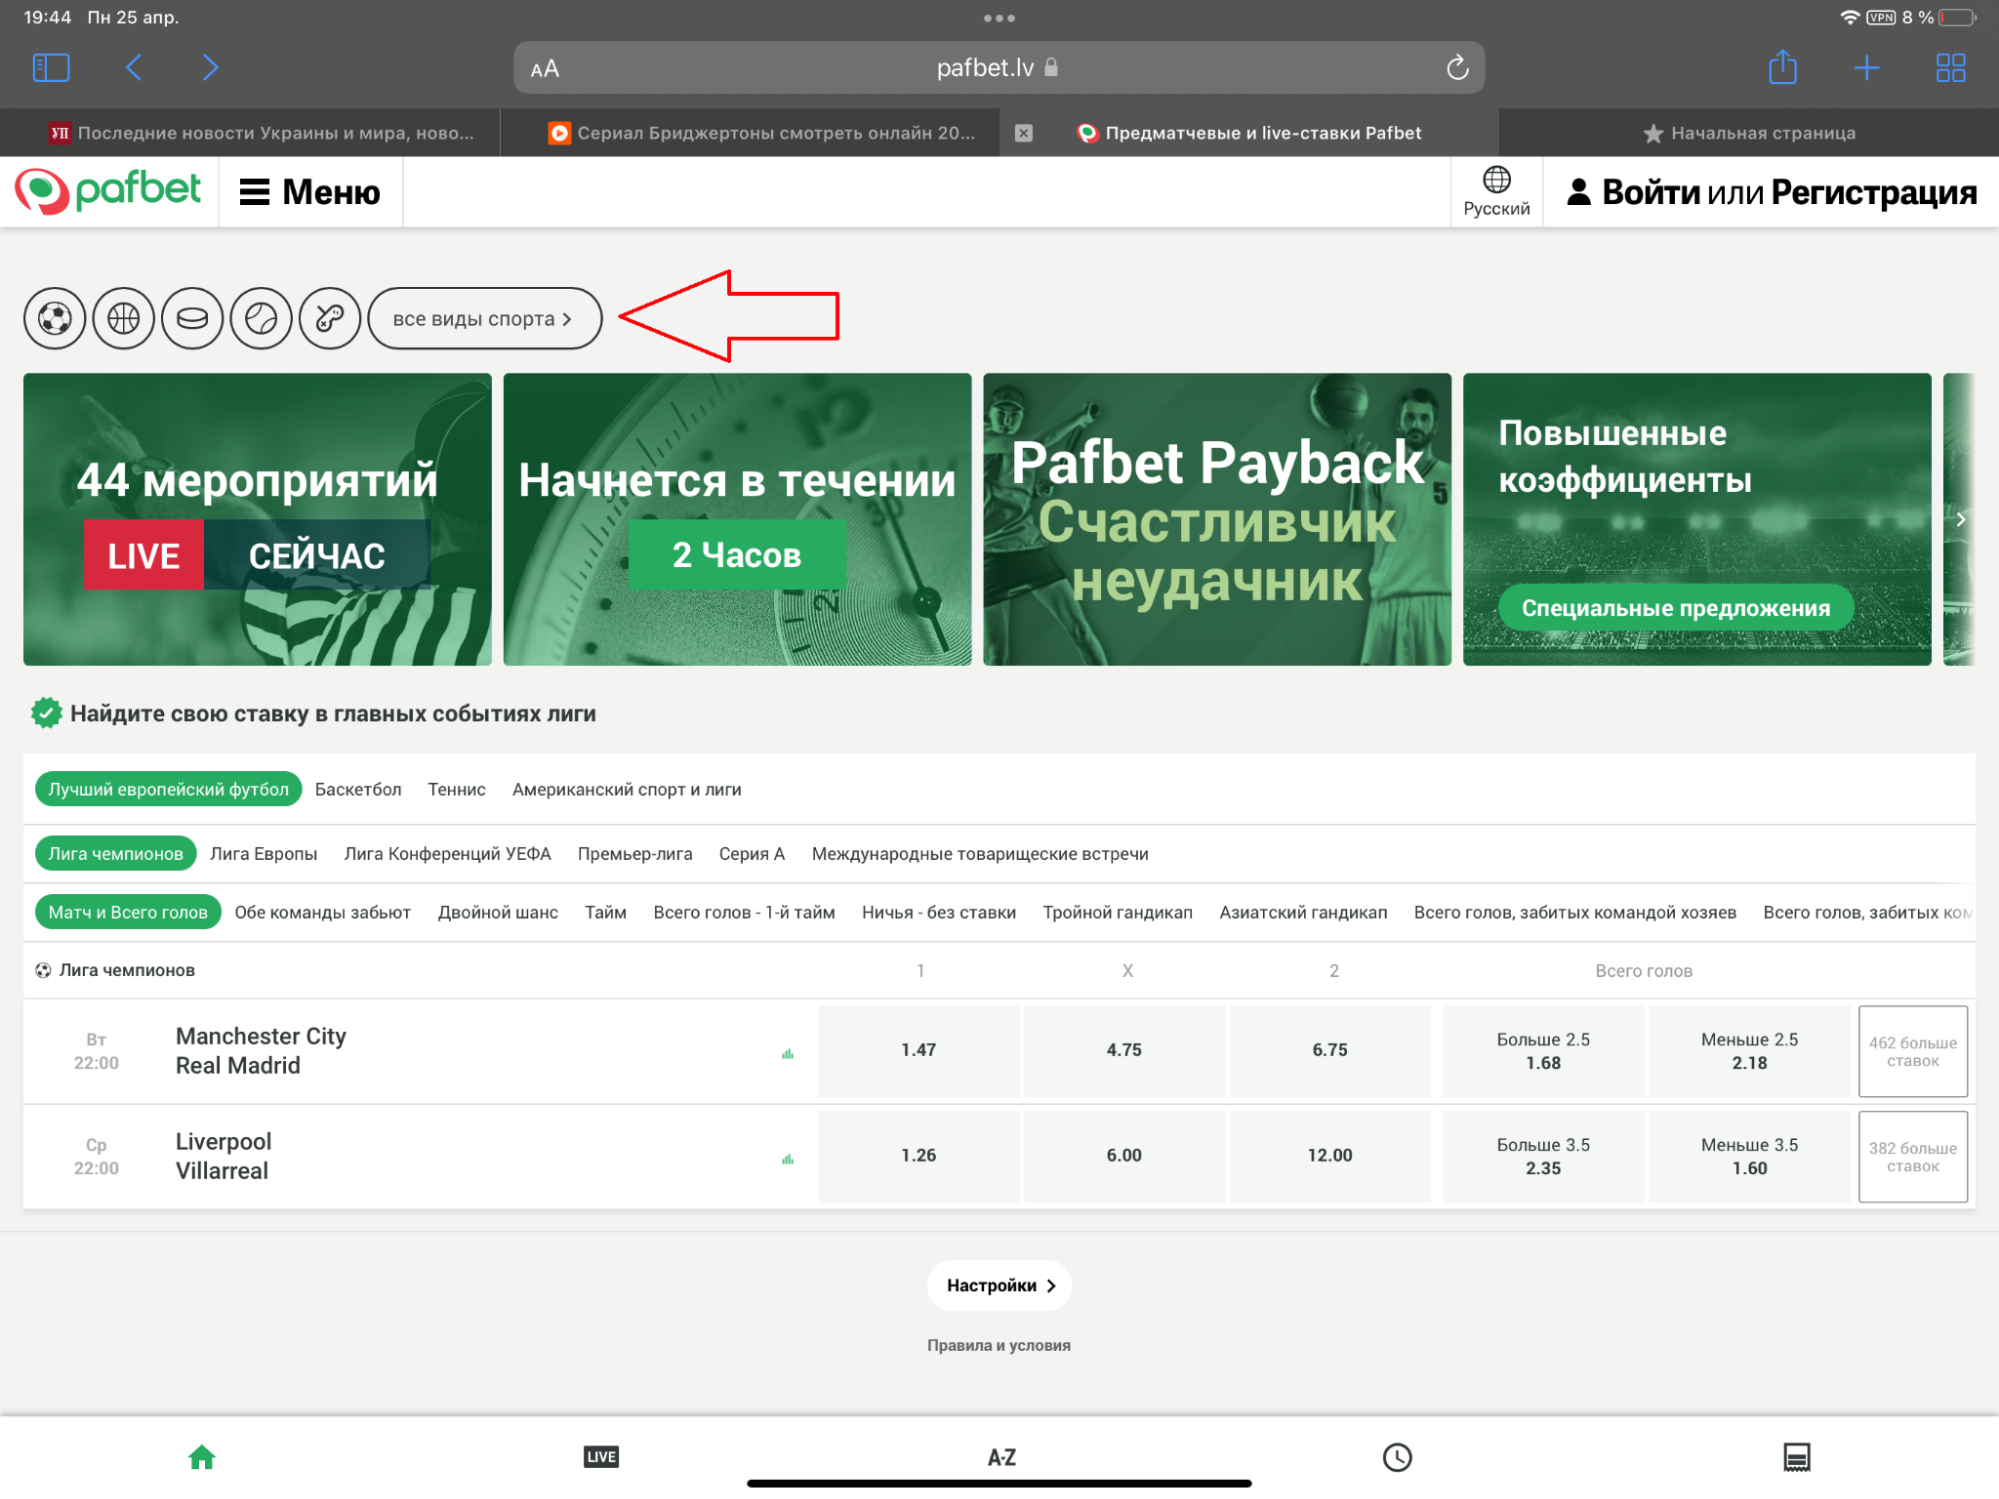Image resolution: width=1999 pixels, height=1499 pixels.
Task: Open the Русский language selector
Action: (x=1496, y=191)
